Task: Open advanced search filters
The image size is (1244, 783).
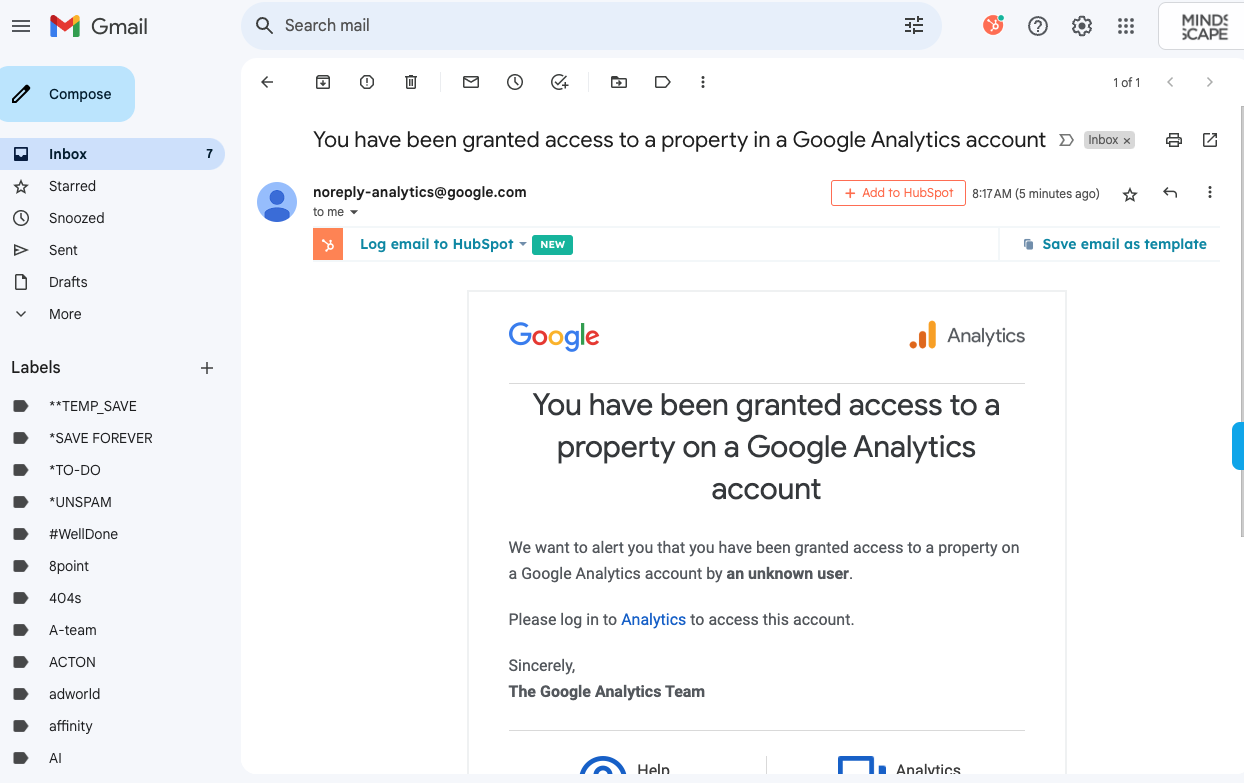Action: pos(912,25)
